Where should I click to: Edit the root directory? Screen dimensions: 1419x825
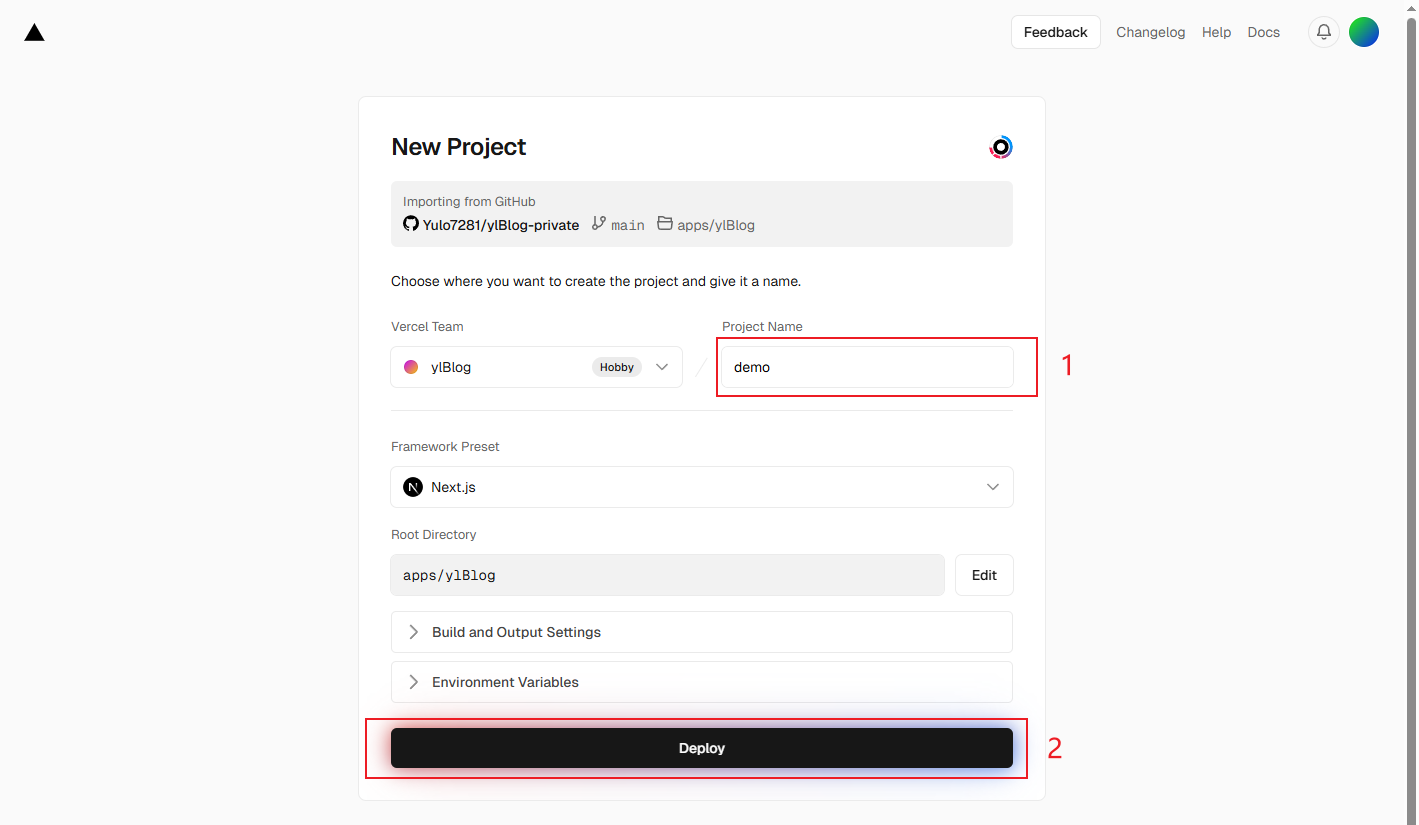[983, 575]
